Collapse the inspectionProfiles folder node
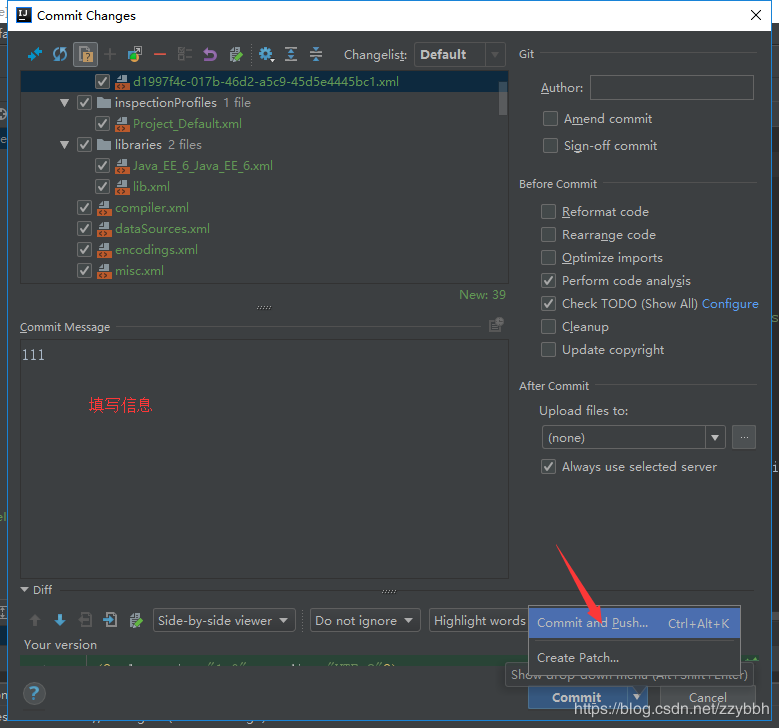 (x=65, y=103)
